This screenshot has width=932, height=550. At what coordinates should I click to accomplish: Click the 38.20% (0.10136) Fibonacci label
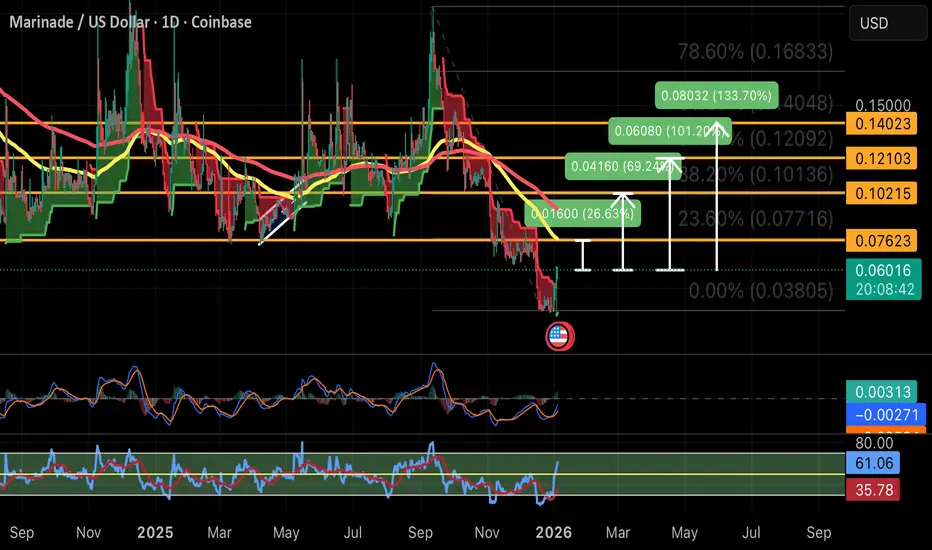755,174
